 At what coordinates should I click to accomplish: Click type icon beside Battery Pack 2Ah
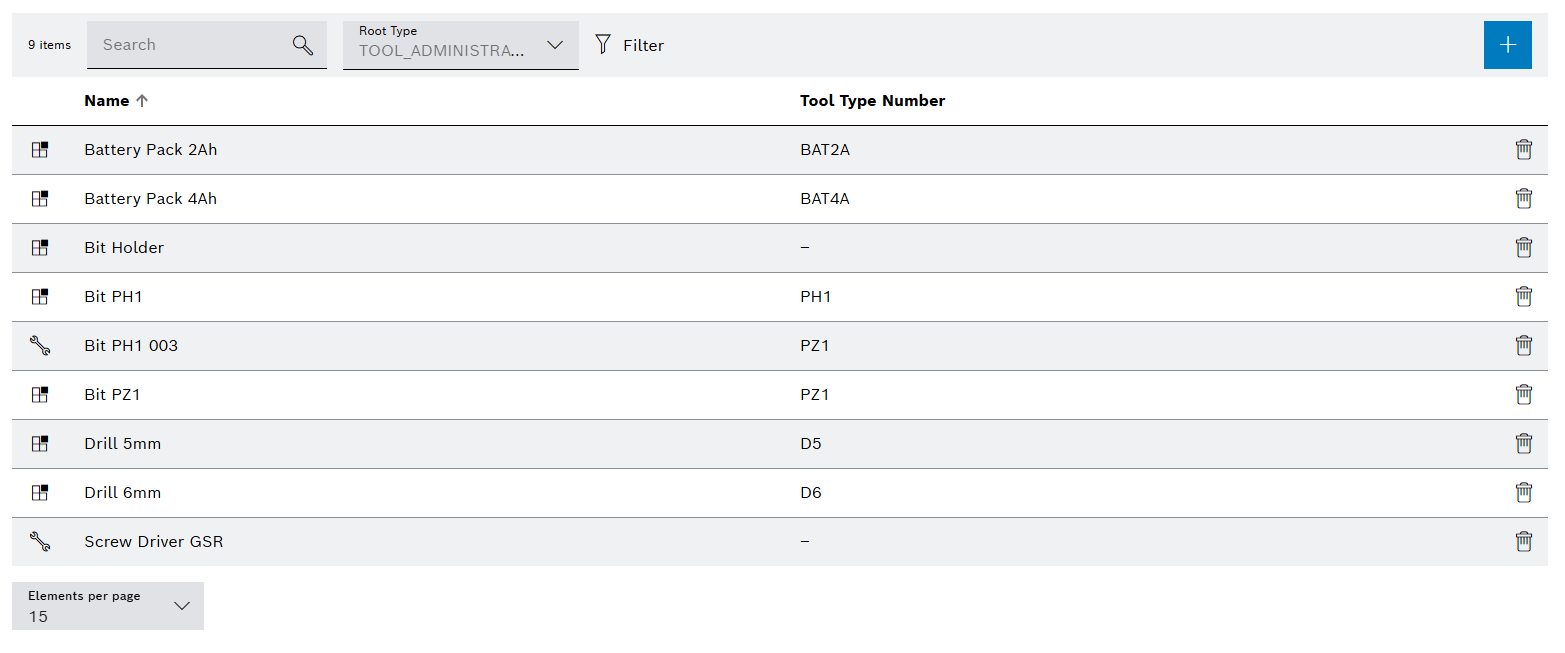(x=40, y=149)
